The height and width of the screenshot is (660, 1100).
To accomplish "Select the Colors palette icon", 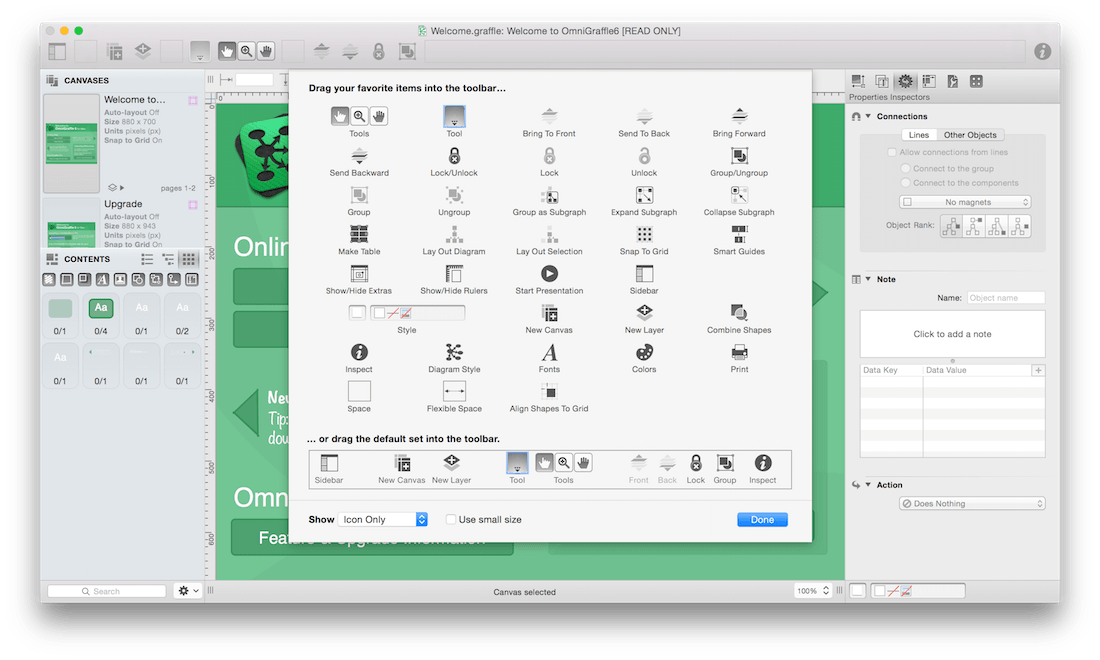I will pos(644,351).
